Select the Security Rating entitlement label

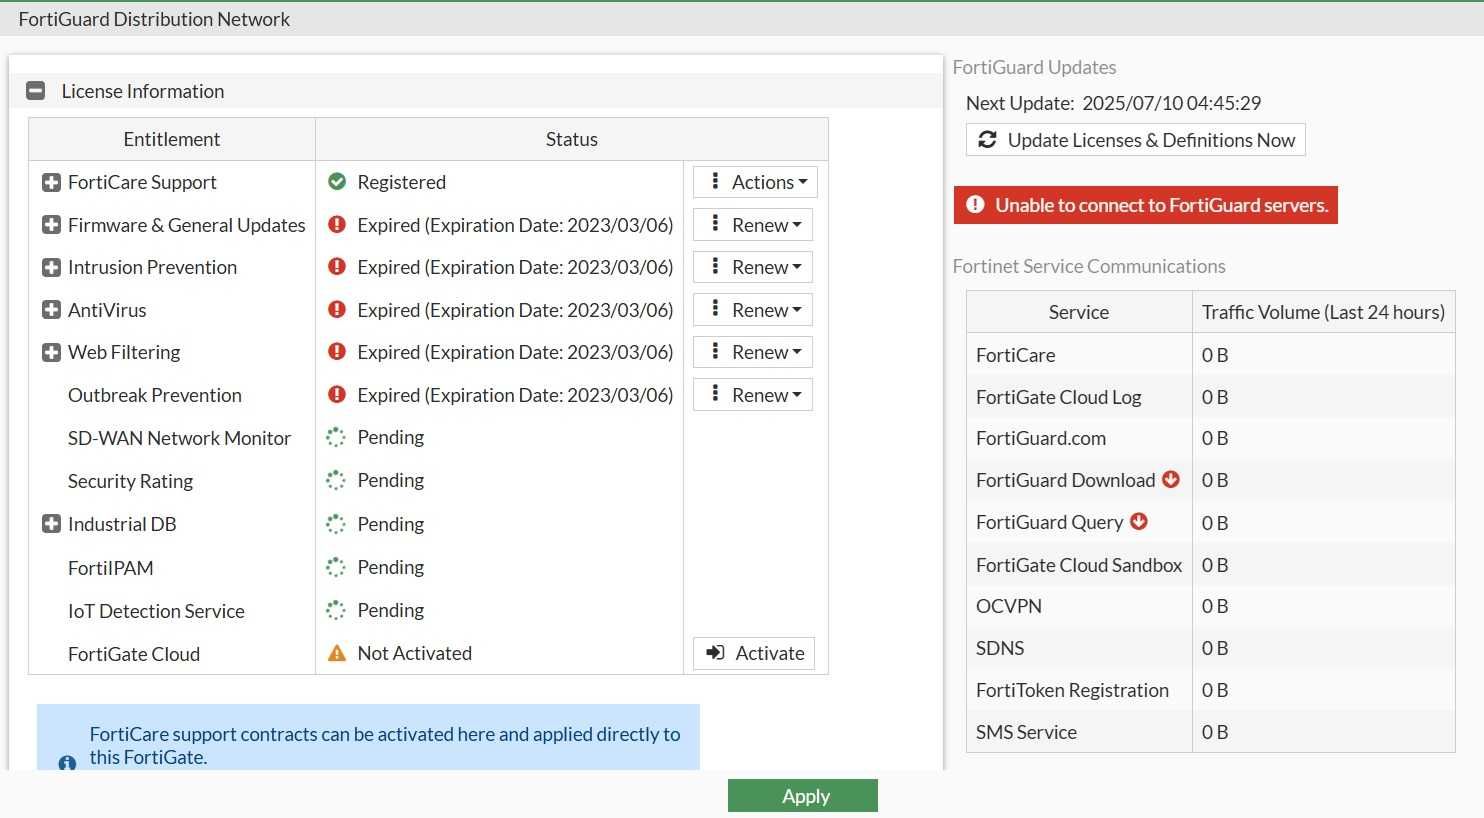coord(130,481)
